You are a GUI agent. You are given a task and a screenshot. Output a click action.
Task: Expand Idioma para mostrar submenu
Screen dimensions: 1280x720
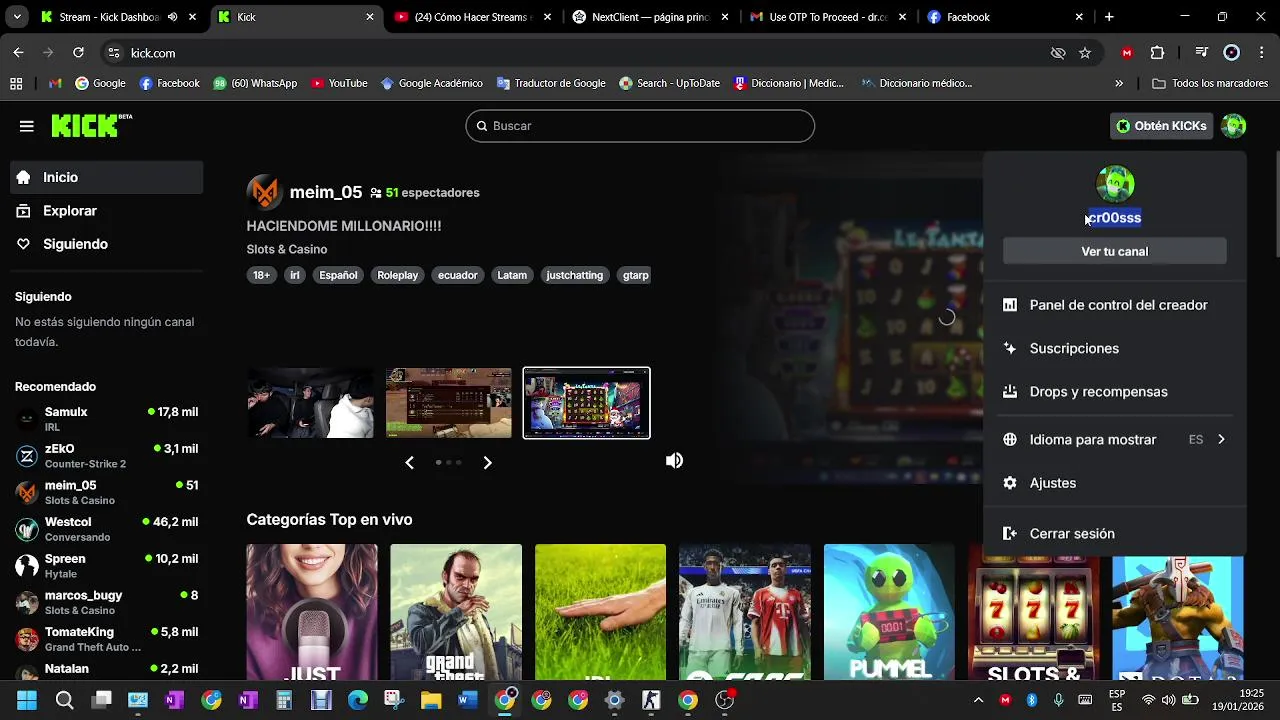(1115, 440)
